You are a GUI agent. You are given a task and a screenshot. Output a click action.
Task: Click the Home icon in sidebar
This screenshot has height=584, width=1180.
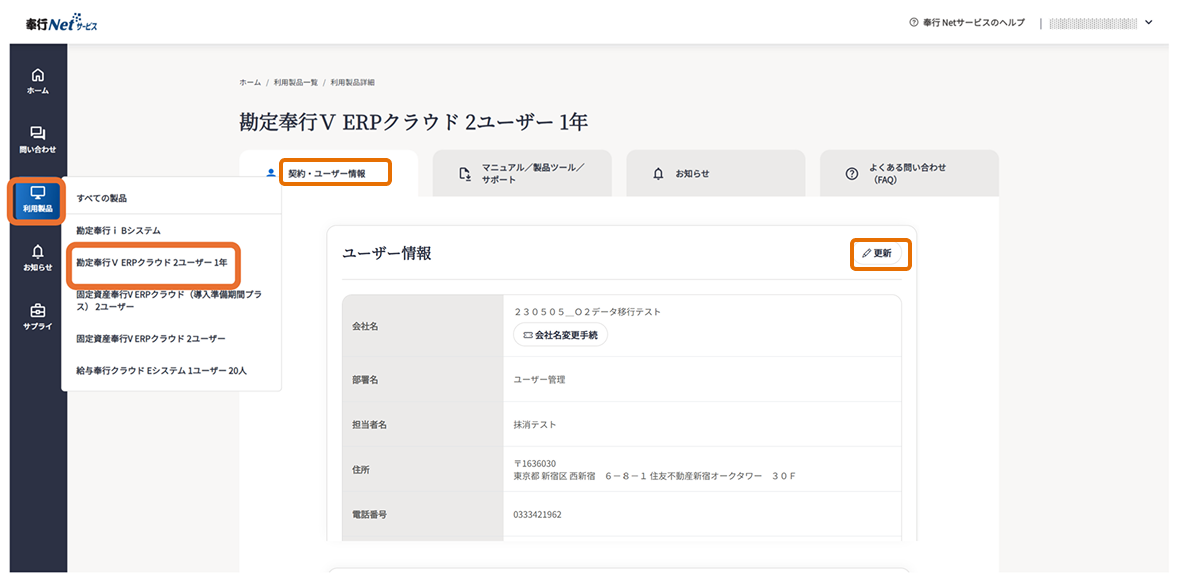(x=37, y=80)
